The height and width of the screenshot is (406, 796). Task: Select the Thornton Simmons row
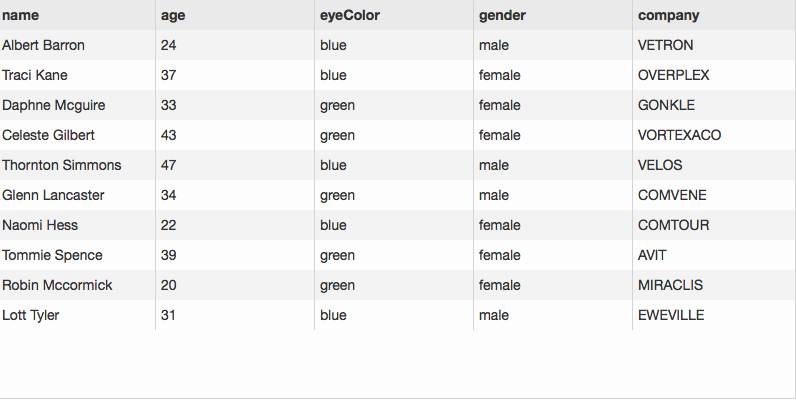click(398, 165)
